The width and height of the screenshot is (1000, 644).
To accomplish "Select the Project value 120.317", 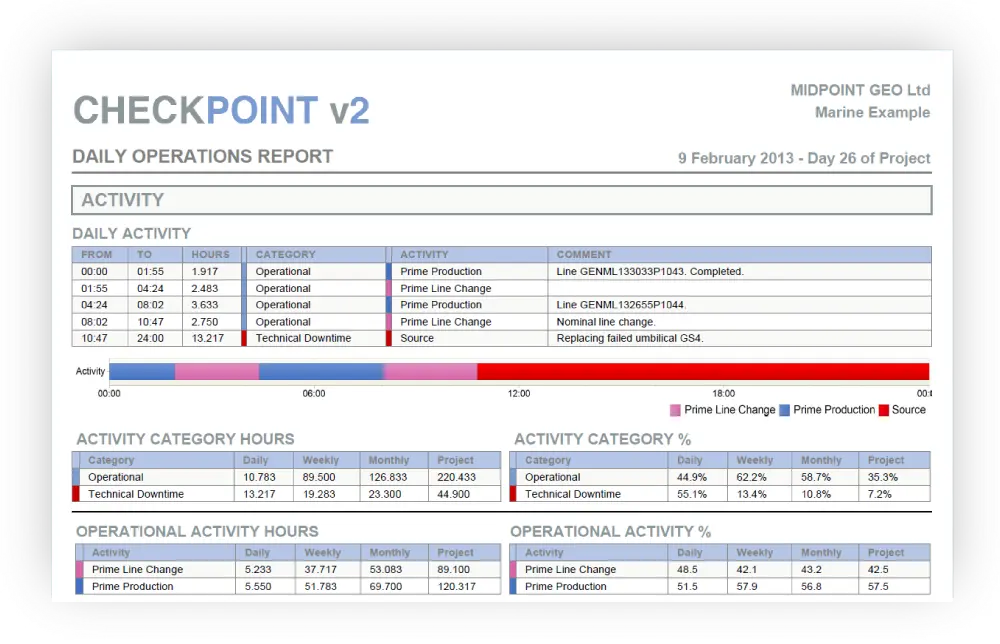I will coord(457,587).
